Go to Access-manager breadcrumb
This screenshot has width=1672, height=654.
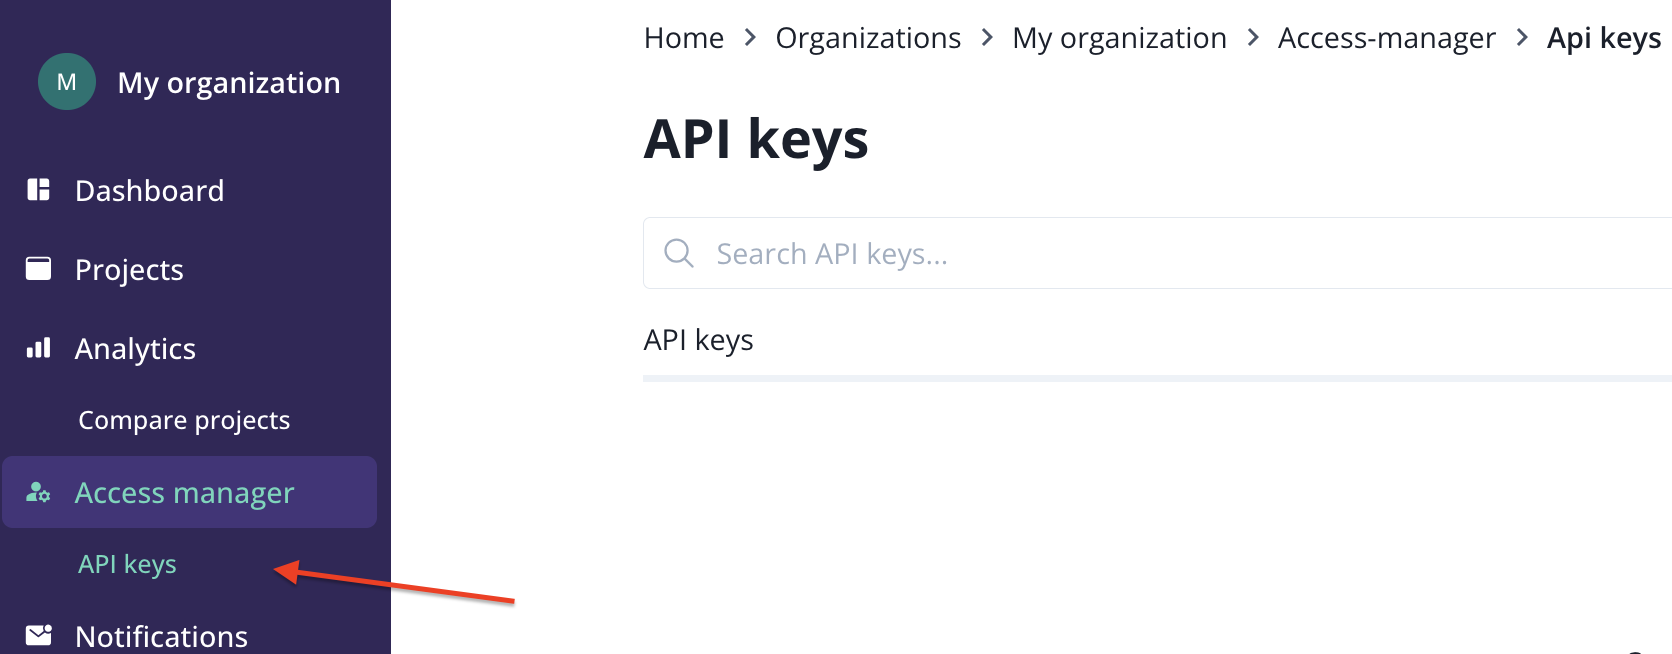pos(1386,38)
